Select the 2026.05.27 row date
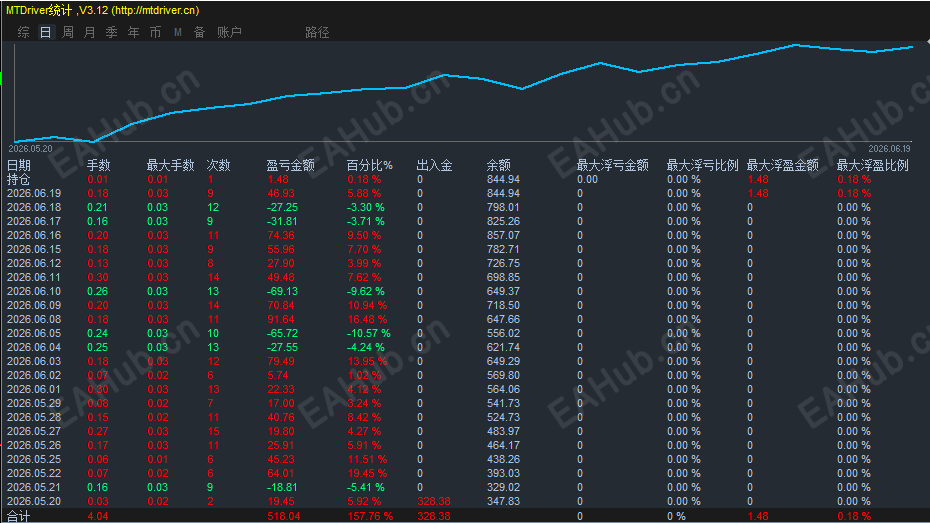930x523 pixels. (x=34, y=431)
